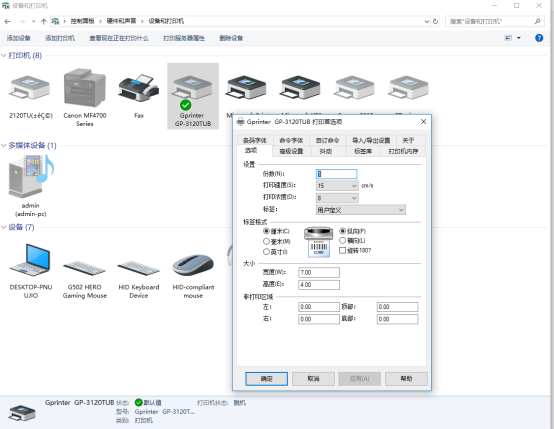
Task: Click the 份数(N) copies input field
Action: tap(336, 174)
